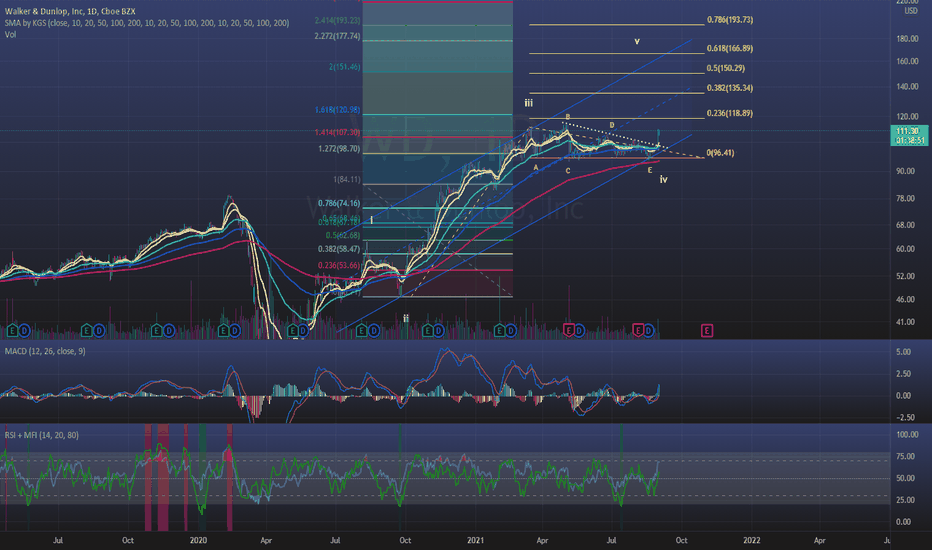The width and height of the screenshot is (932, 550).
Task: Click the upcoming earnings marker after October 2021
Action: coord(707,331)
